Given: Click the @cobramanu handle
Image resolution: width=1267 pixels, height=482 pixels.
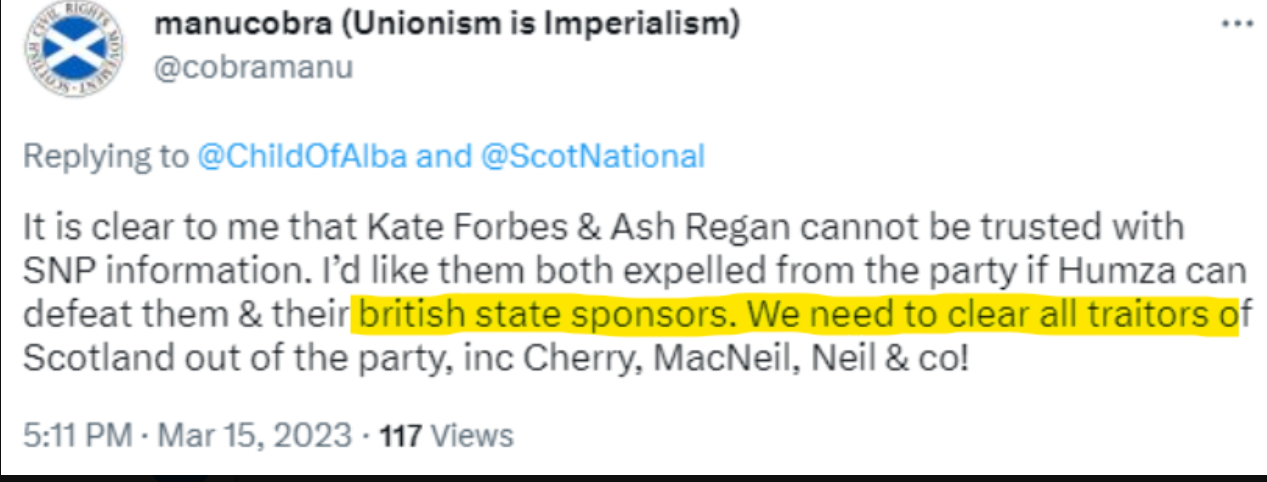Looking at the screenshot, I should pos(253,68).
